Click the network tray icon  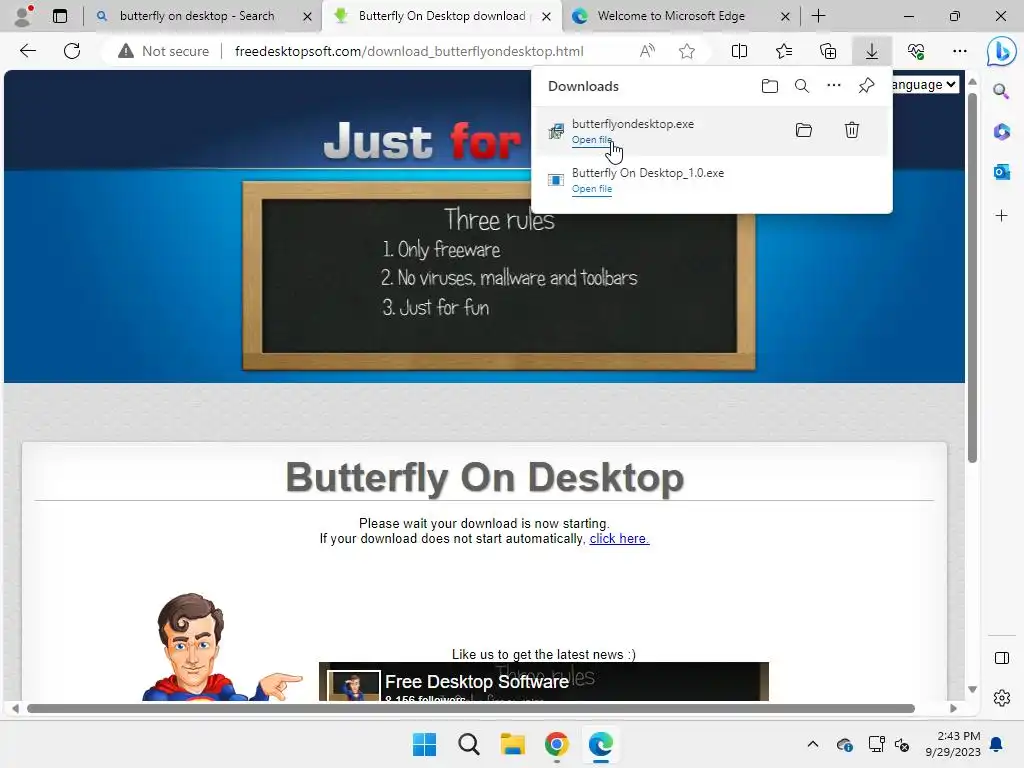(876, 744)
